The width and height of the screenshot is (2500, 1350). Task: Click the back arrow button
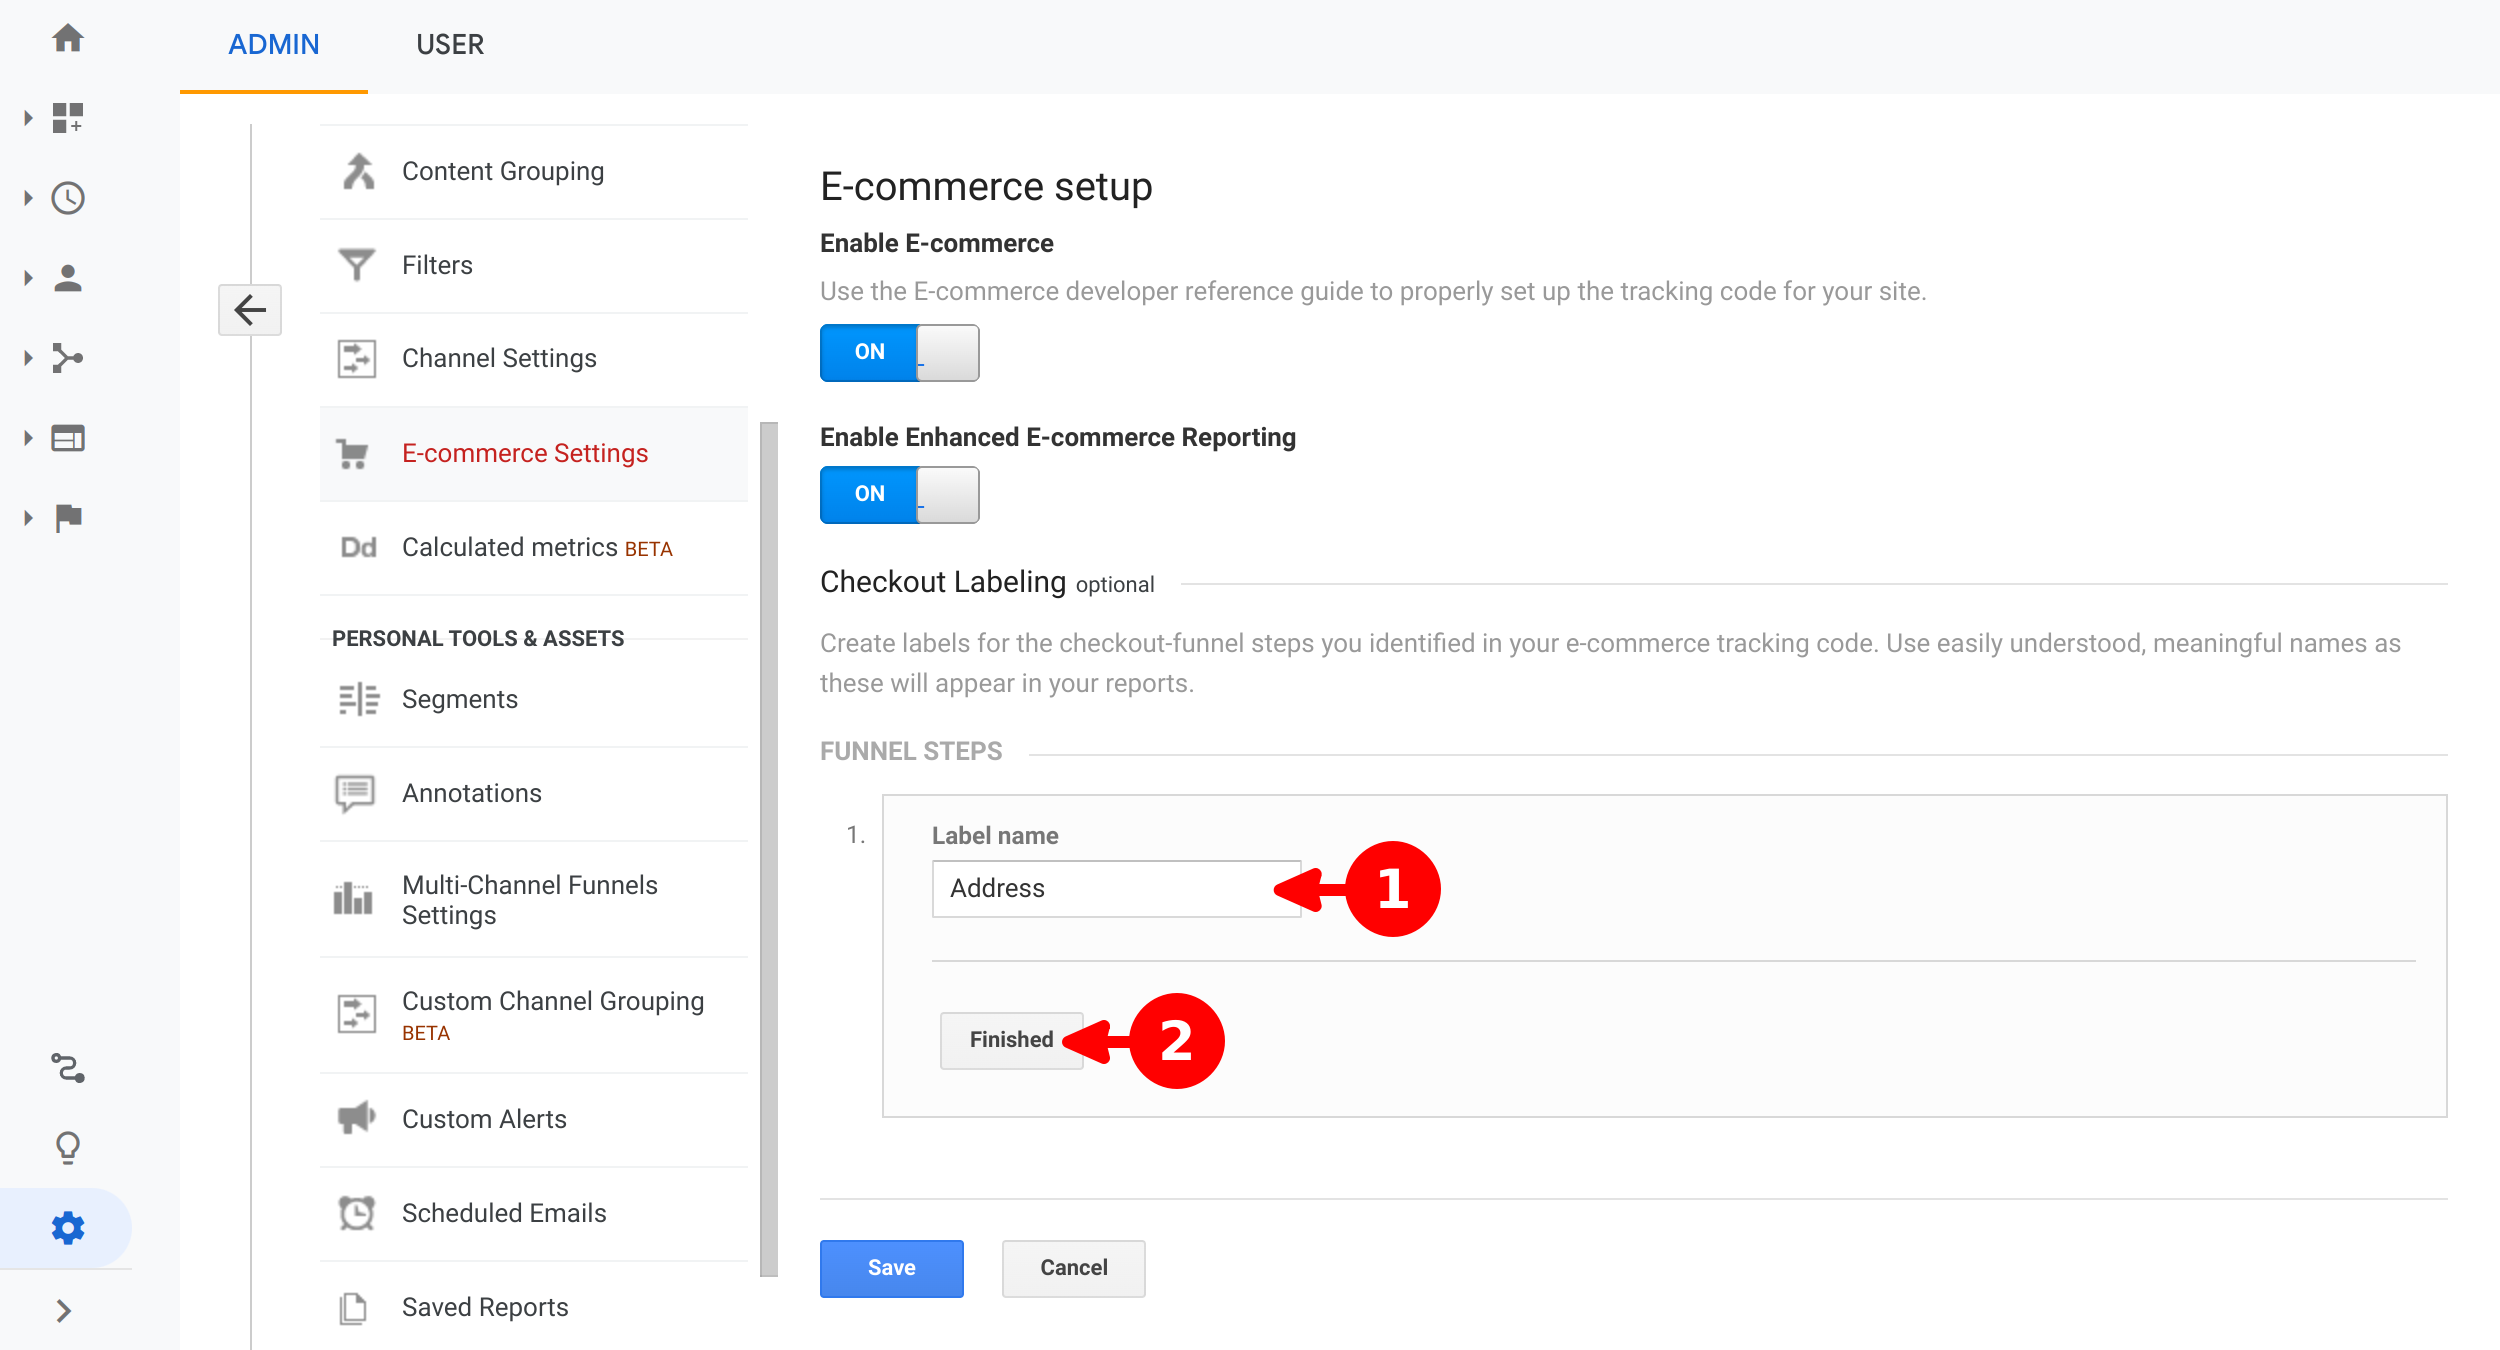click(249, 310)
